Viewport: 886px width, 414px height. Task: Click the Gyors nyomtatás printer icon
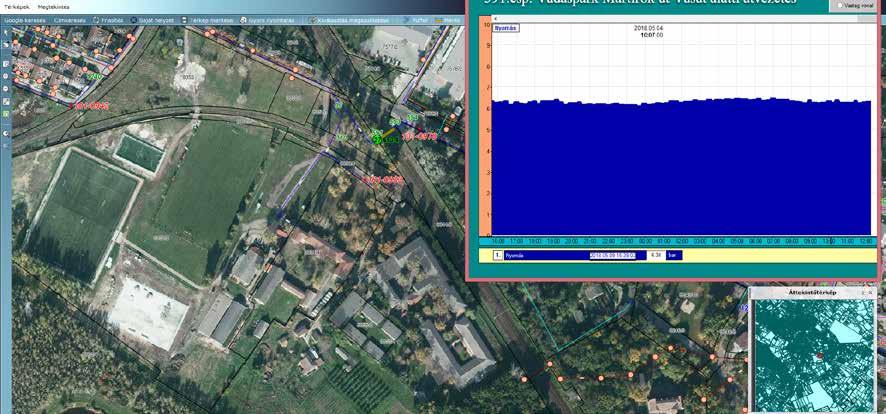point(243,20)
